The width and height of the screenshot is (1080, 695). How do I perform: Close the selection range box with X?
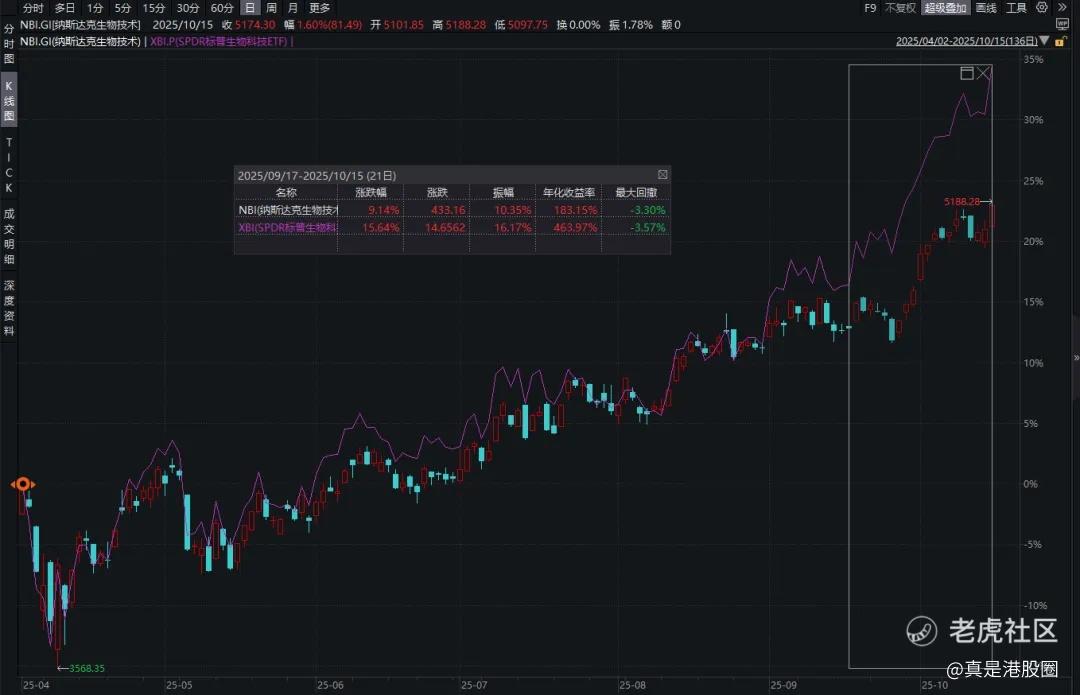(x=984, y=73)
